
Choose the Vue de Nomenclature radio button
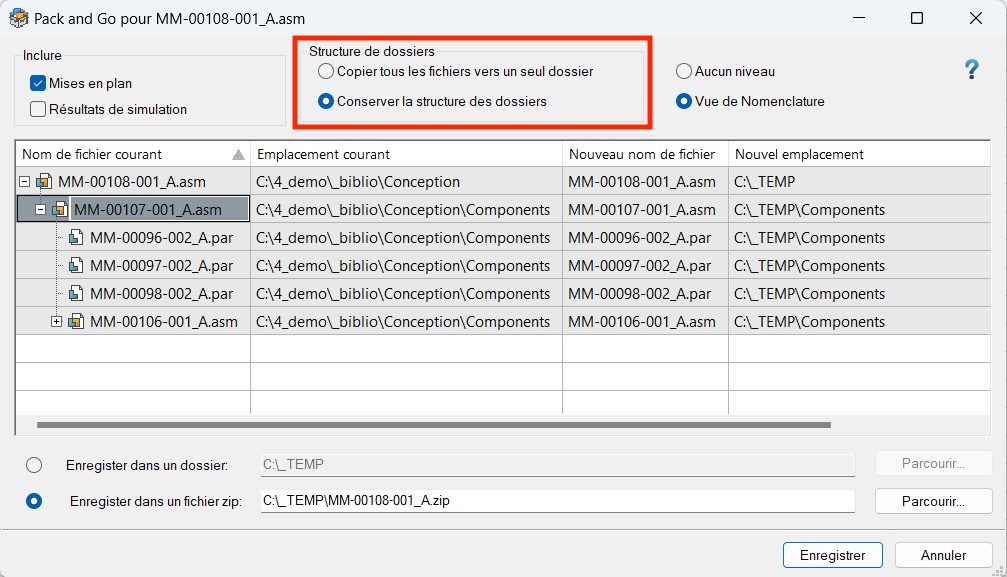(x=683, y=102)
